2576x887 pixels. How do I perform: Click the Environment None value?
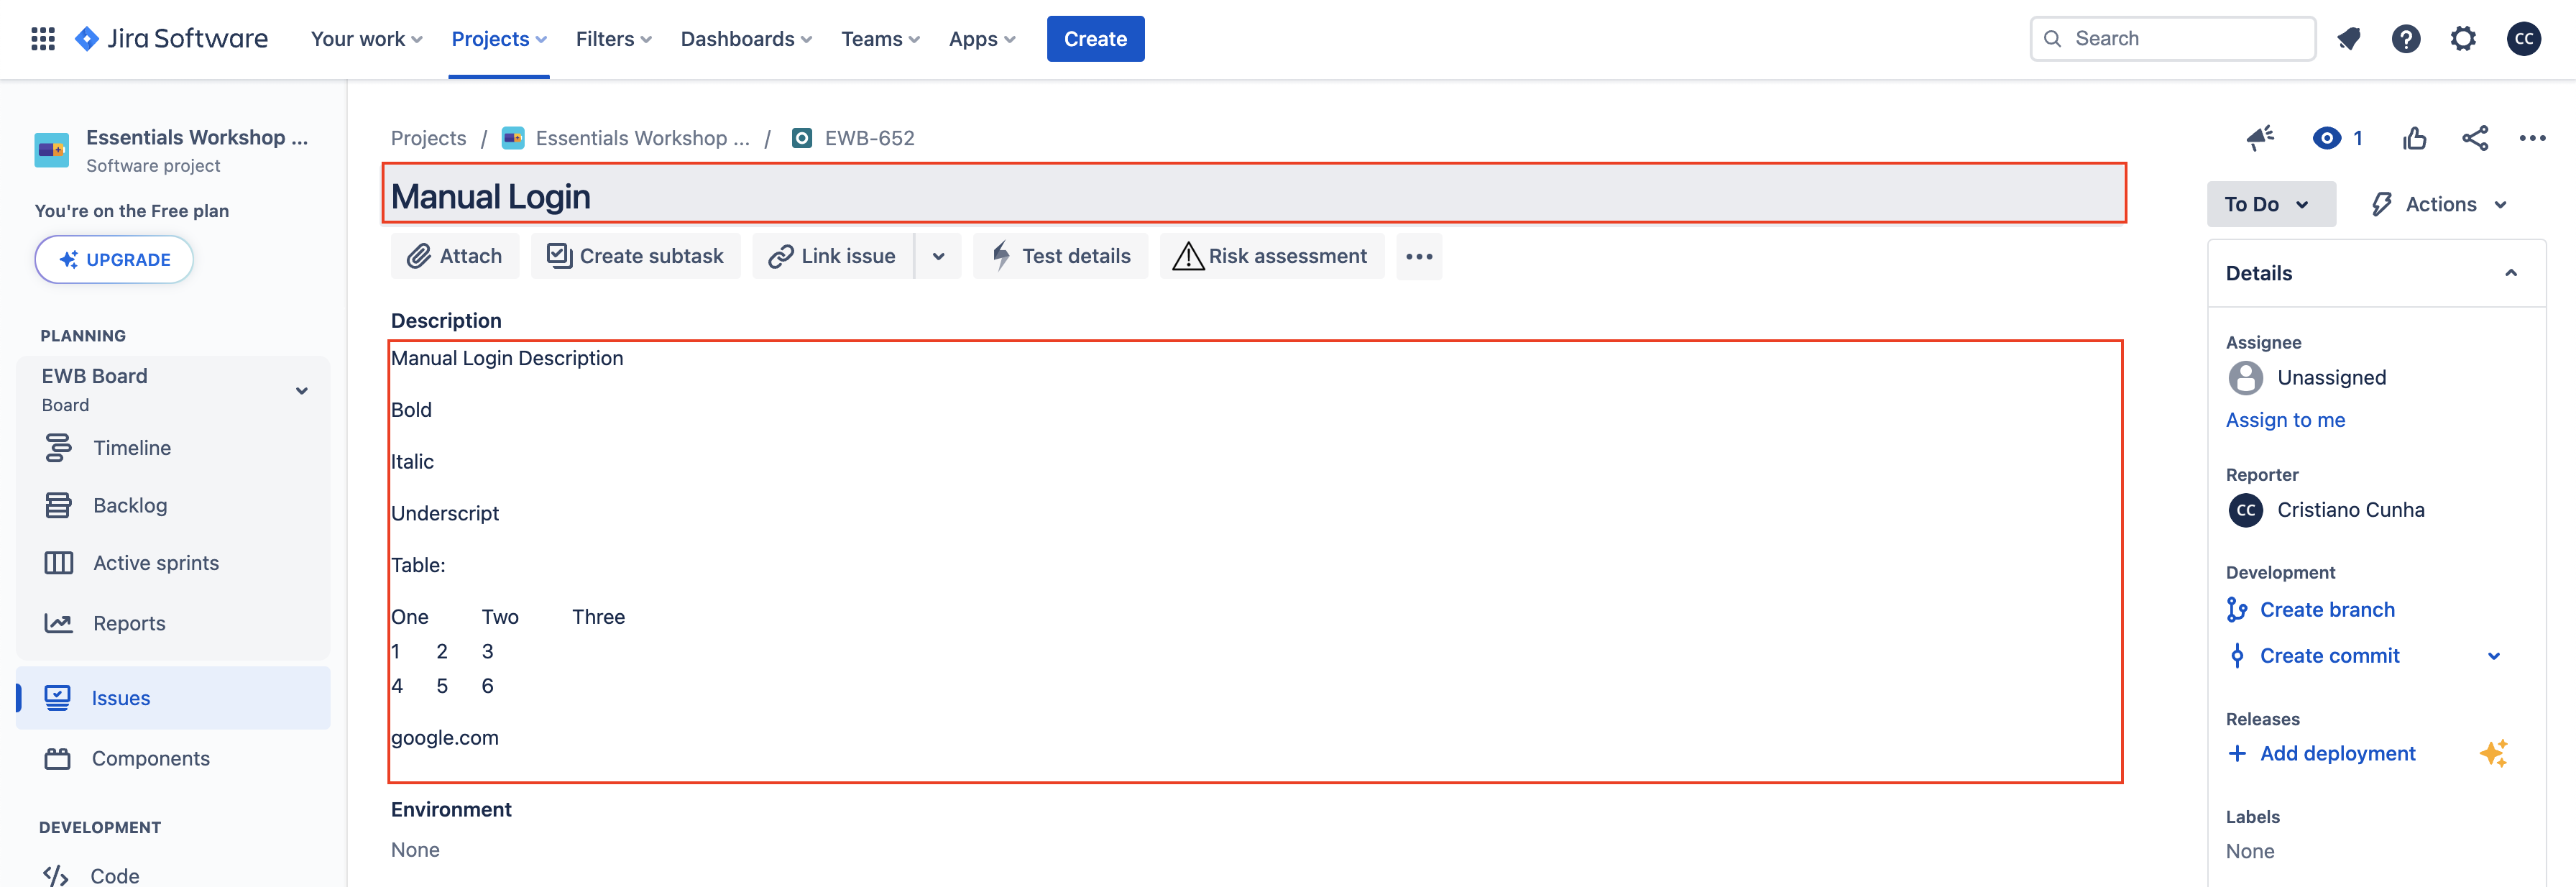(x=415, y=850)
